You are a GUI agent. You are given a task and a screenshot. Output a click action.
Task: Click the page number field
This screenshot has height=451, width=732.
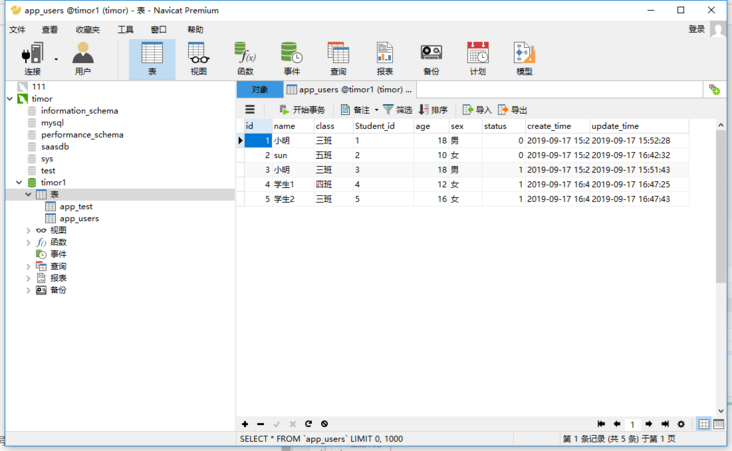click(633, 424)
